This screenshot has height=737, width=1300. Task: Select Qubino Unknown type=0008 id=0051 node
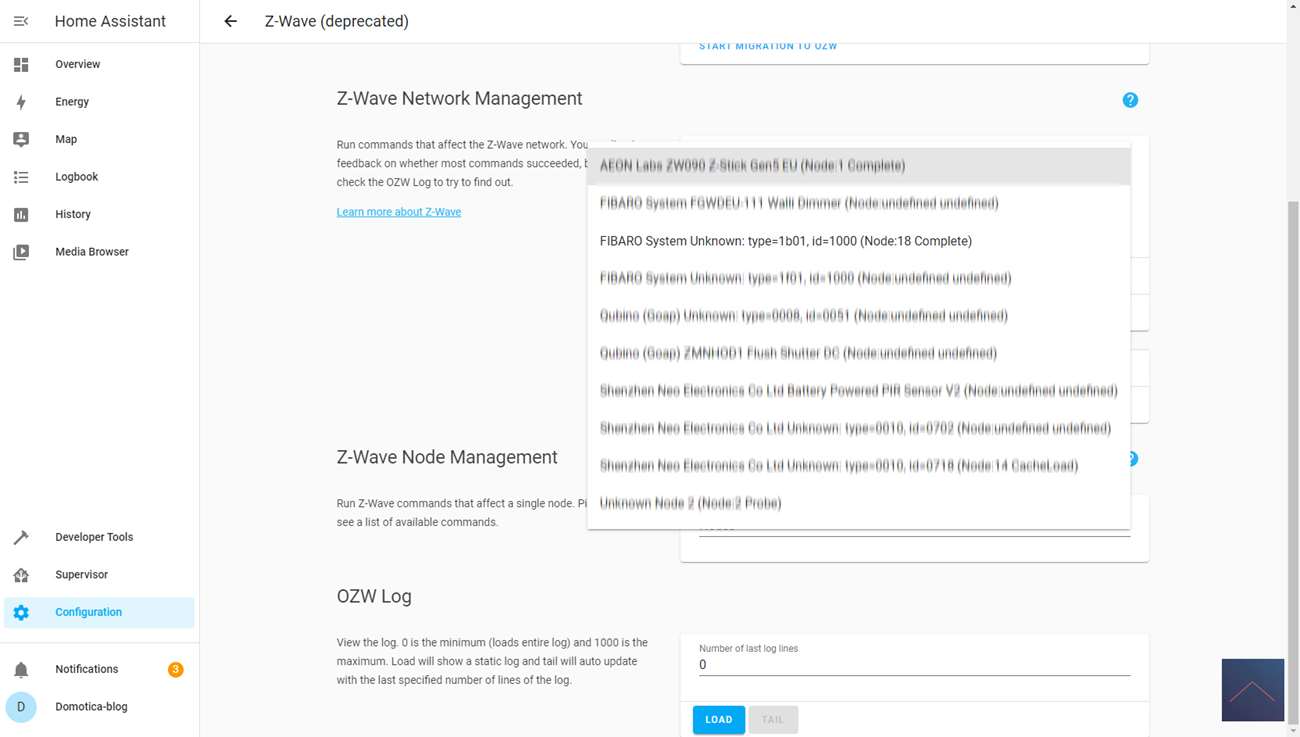click(x=859, y=316)
